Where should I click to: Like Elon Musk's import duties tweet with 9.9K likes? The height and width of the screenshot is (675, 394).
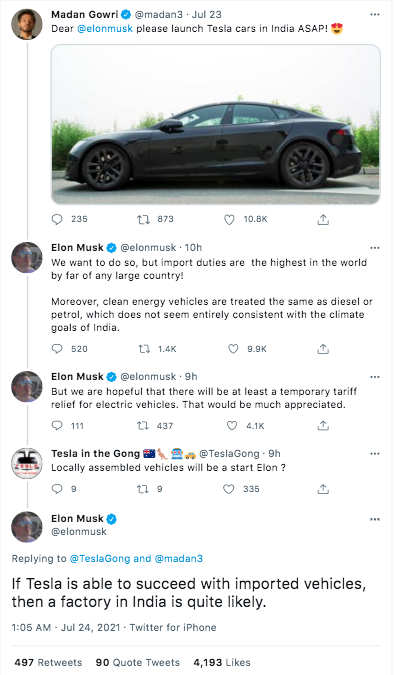233,349
